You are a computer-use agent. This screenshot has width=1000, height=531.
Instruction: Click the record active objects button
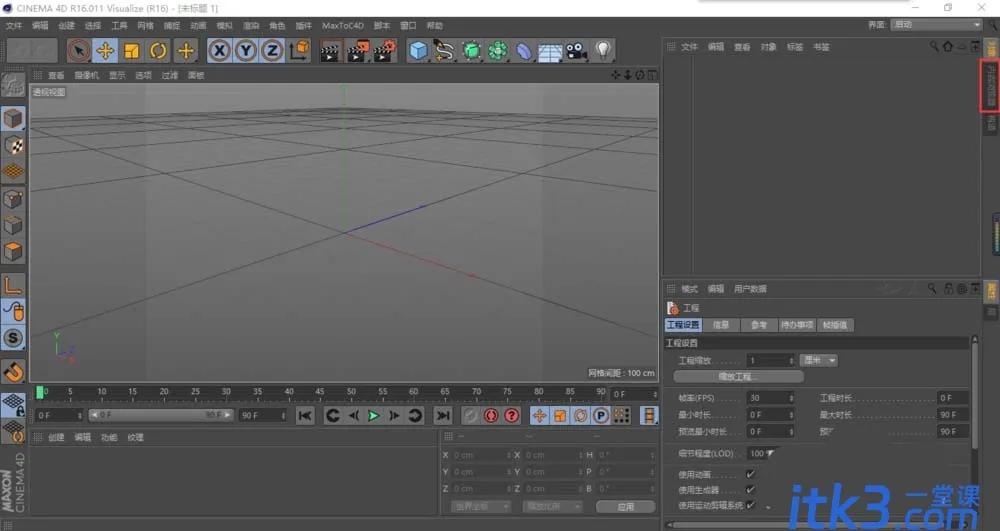coord(470,416)
